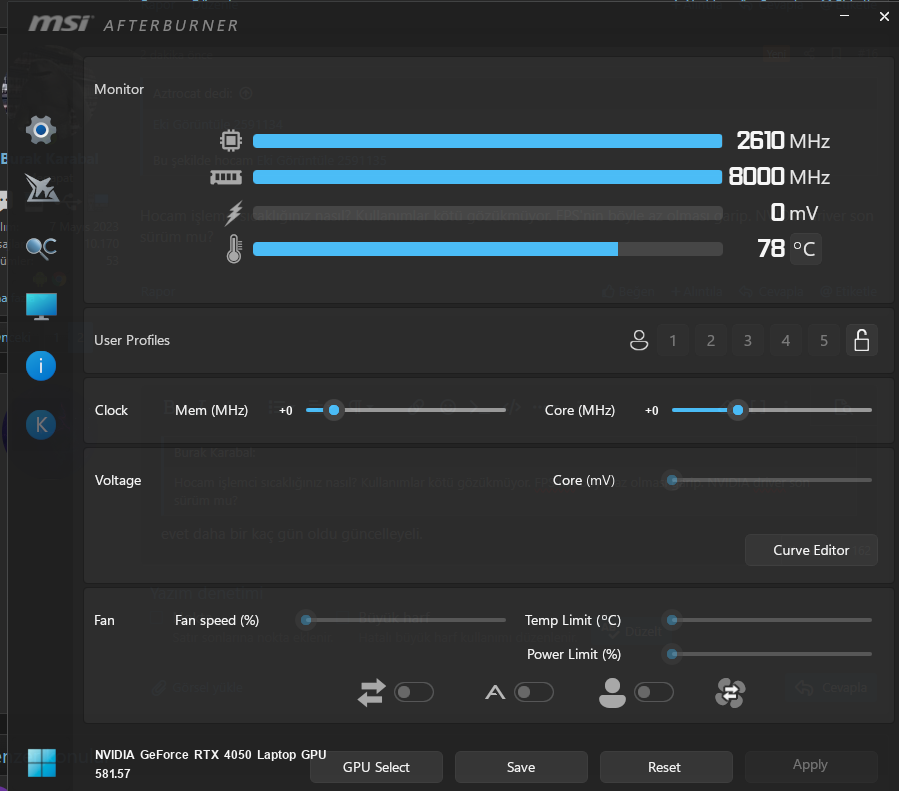Toggle the profile lock padlock icon
The image size is (899, 791).
pos(862,340)
